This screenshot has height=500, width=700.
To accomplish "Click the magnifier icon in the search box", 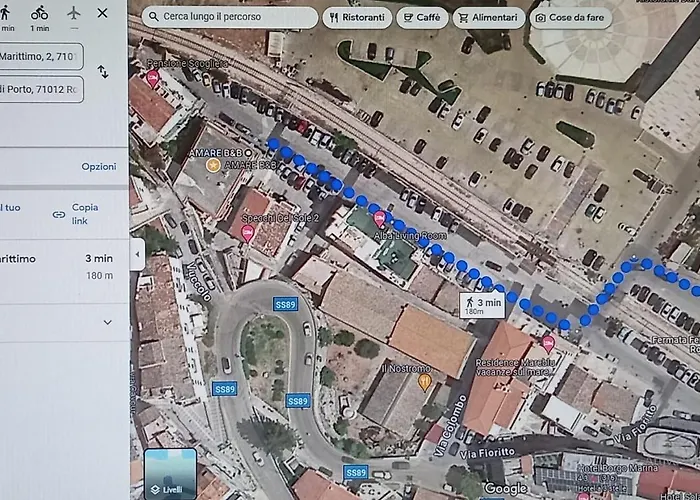I will pos(154,17).
